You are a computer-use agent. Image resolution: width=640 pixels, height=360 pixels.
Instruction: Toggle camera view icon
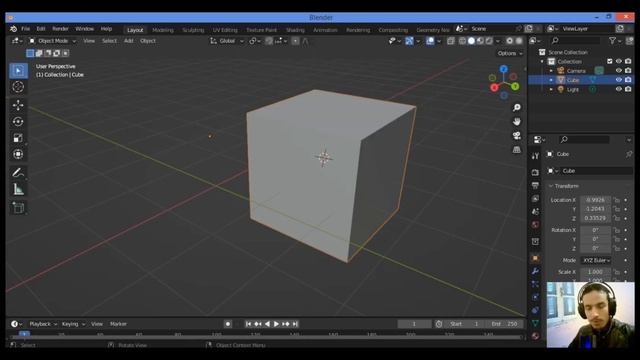click(517, 136)
